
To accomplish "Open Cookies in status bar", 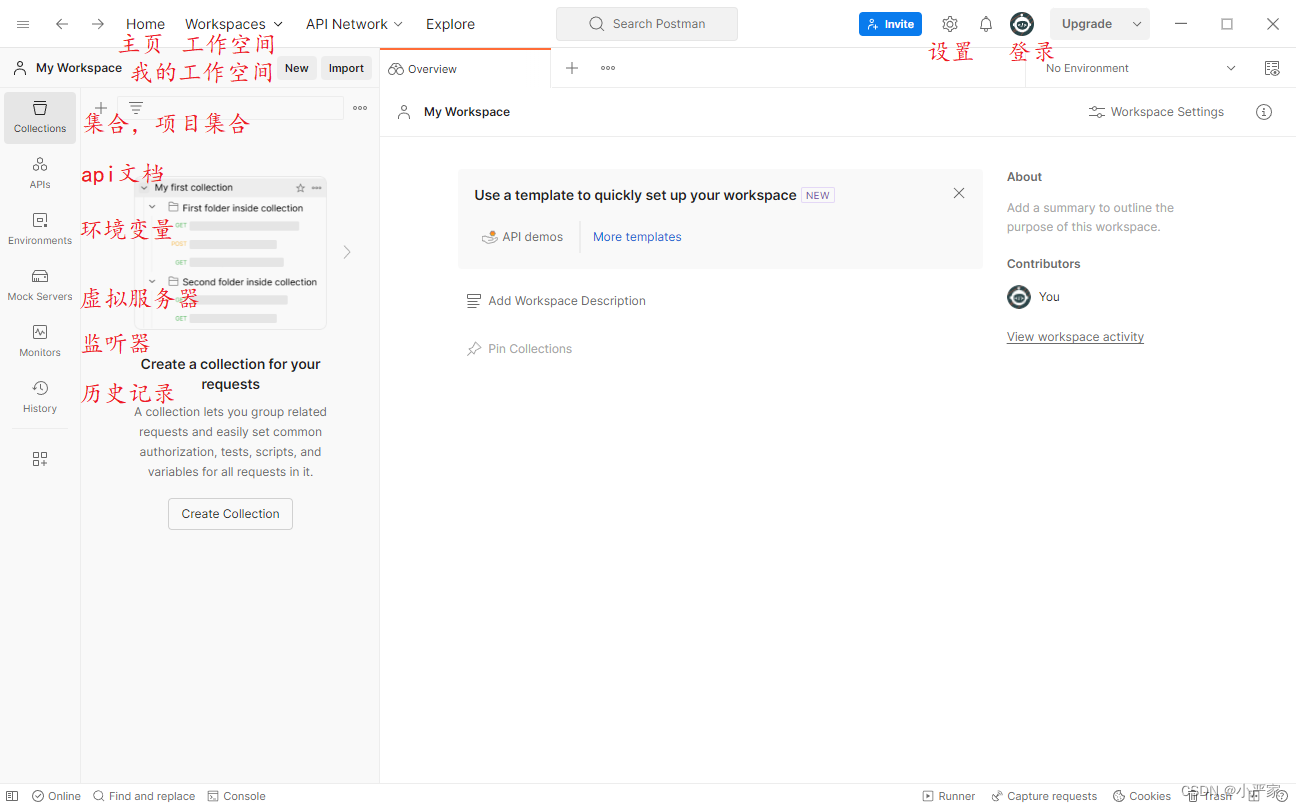I will 1142,796.
